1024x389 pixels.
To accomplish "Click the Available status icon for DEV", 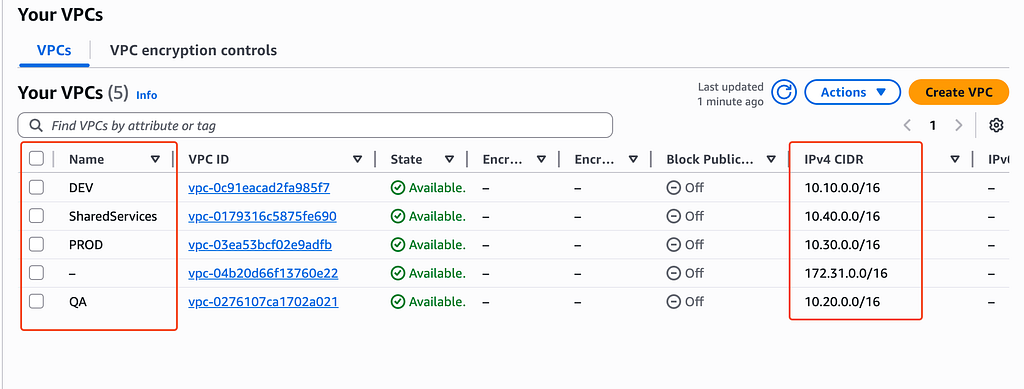I will (x=398, y=188).
